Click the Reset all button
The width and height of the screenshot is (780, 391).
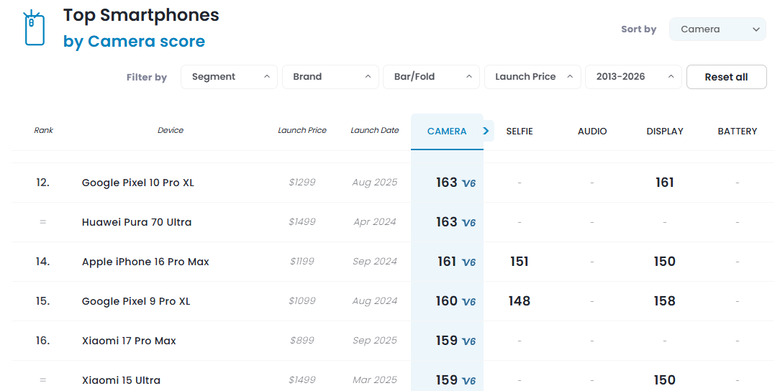click(726, 77)
